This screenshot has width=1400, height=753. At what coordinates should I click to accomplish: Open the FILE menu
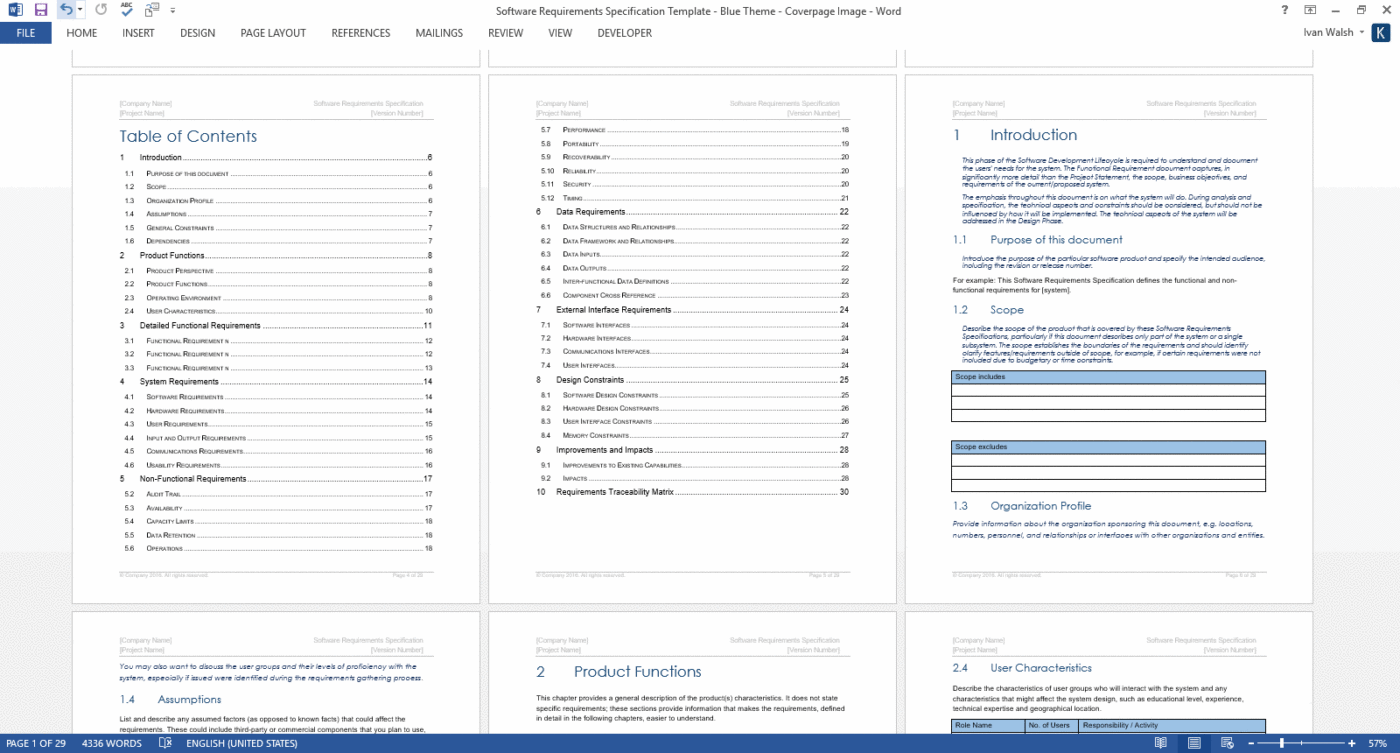click(25, 32)
